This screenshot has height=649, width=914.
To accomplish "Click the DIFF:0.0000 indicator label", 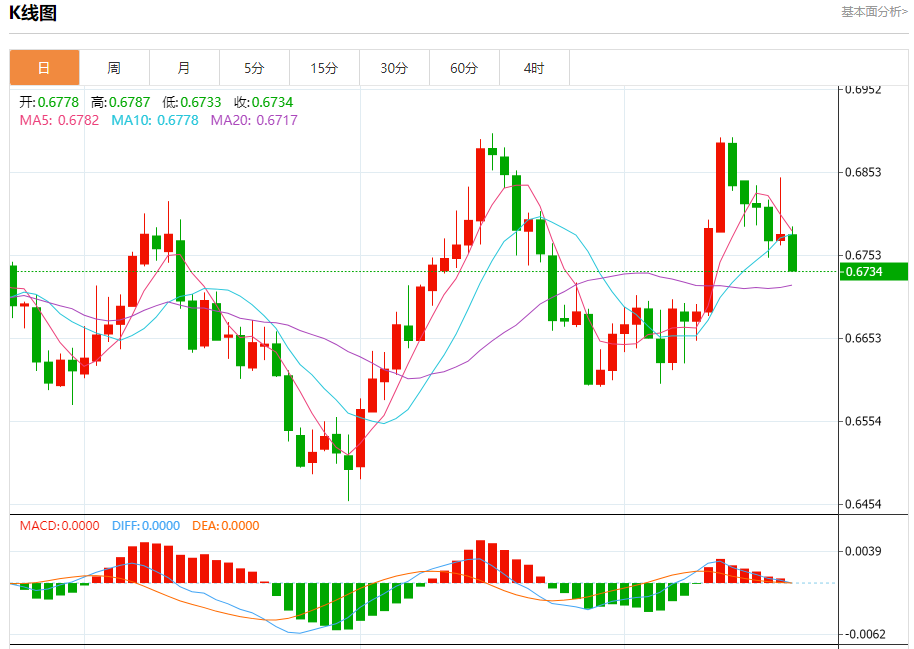I will (x=146, y=525).
